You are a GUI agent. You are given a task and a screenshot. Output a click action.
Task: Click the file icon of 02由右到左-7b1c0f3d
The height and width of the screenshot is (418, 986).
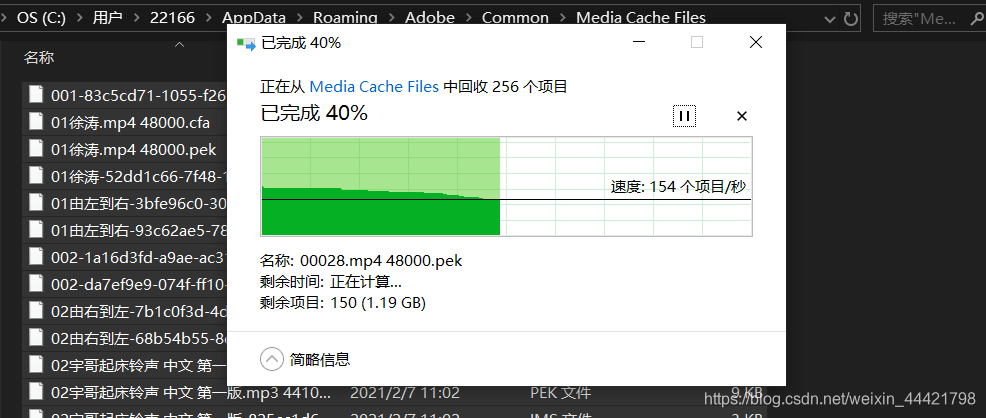click(x=36, y=312)
